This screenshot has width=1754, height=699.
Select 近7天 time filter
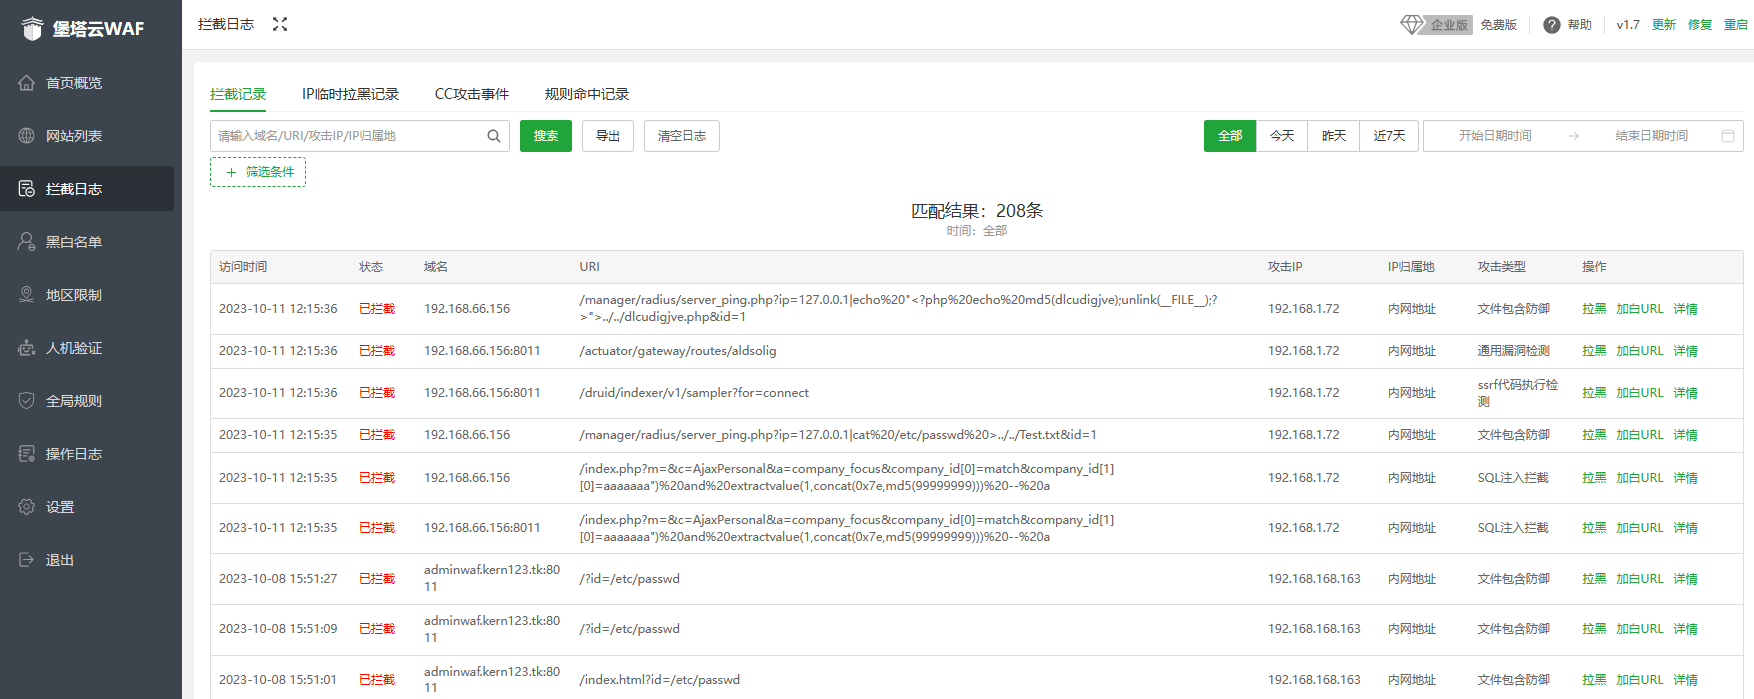tap(1389, 136)
